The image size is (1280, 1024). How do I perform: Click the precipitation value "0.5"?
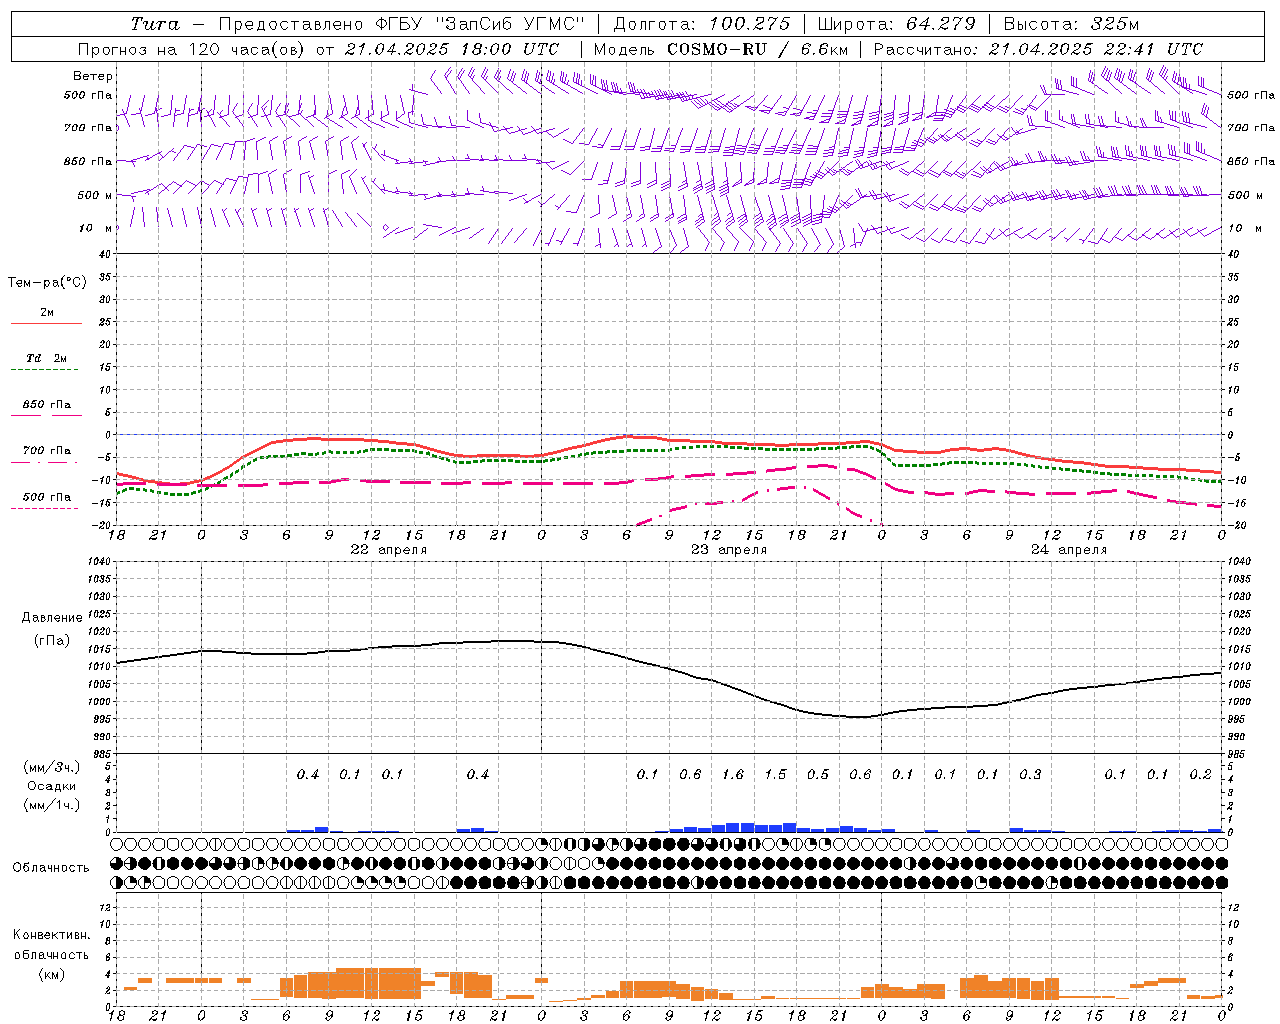coord(818,774)
